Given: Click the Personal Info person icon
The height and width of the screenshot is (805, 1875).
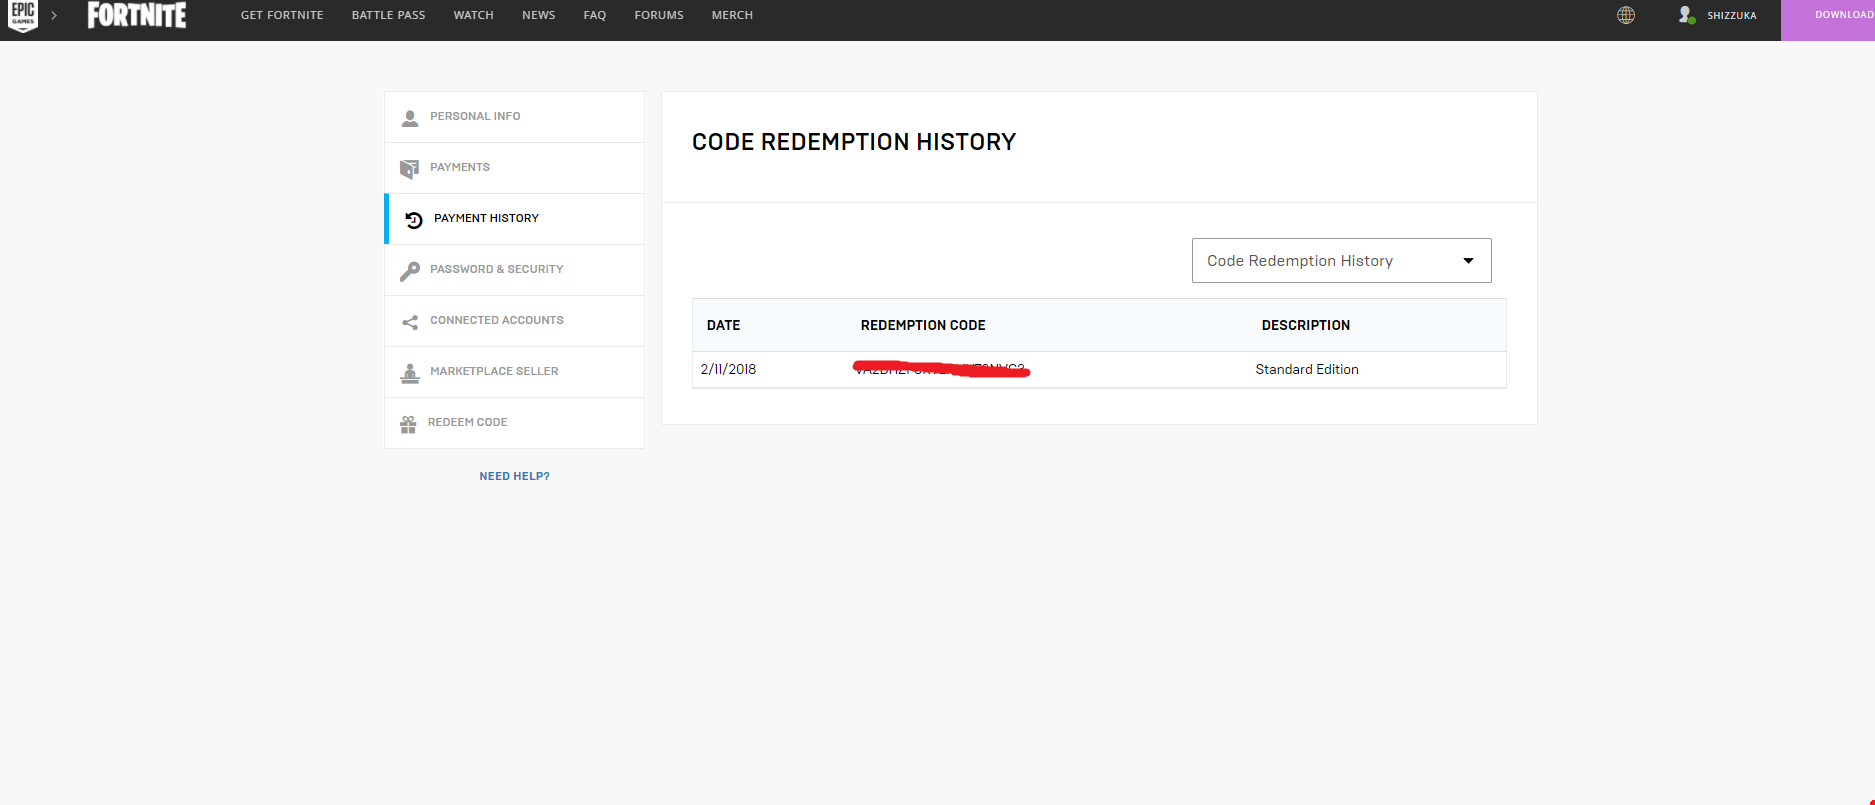Looking at the screenshot, I should tap(410, 118).
